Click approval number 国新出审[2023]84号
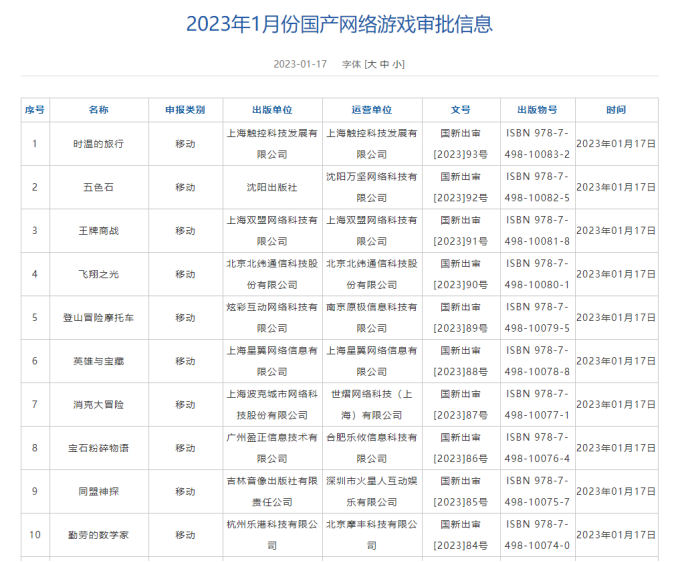This screenshot has width=681, height=562. click(461, 535)
